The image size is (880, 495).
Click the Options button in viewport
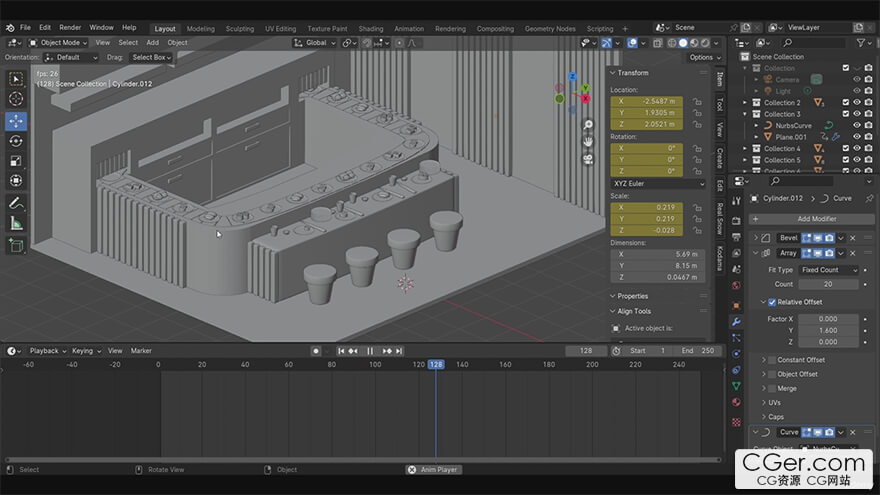(x=702, y=58)
